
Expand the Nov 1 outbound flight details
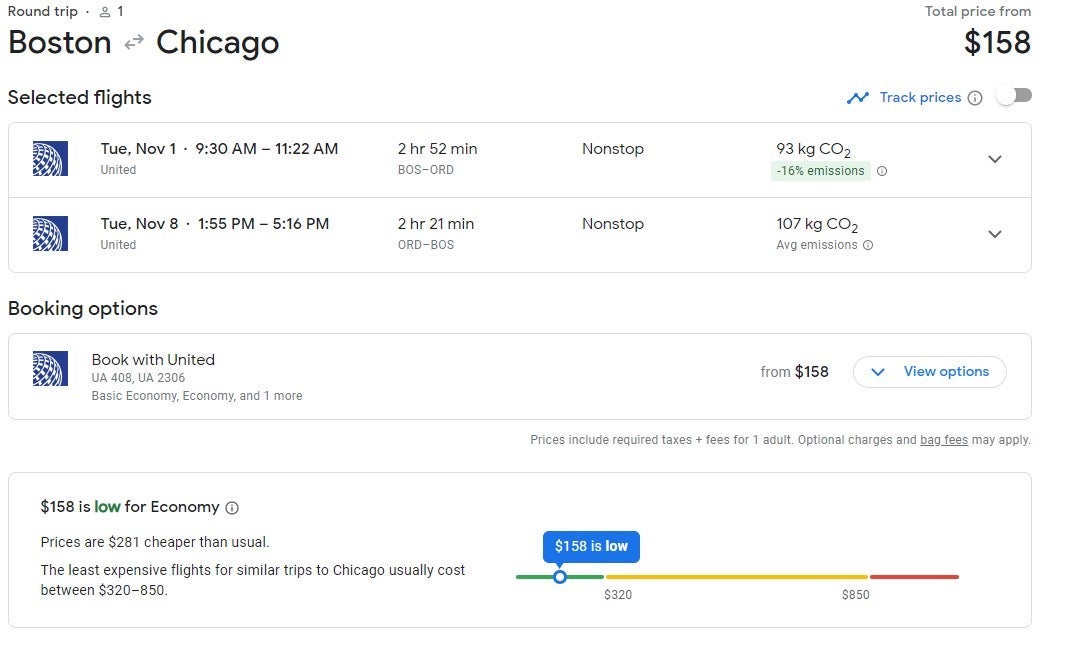994,159
